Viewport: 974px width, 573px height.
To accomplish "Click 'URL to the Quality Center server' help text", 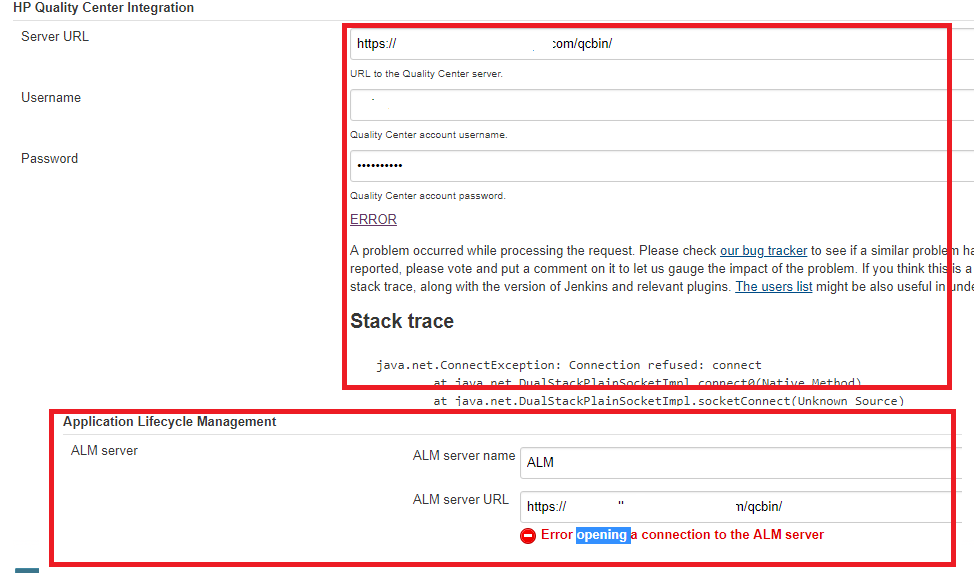I will (426, 74).
